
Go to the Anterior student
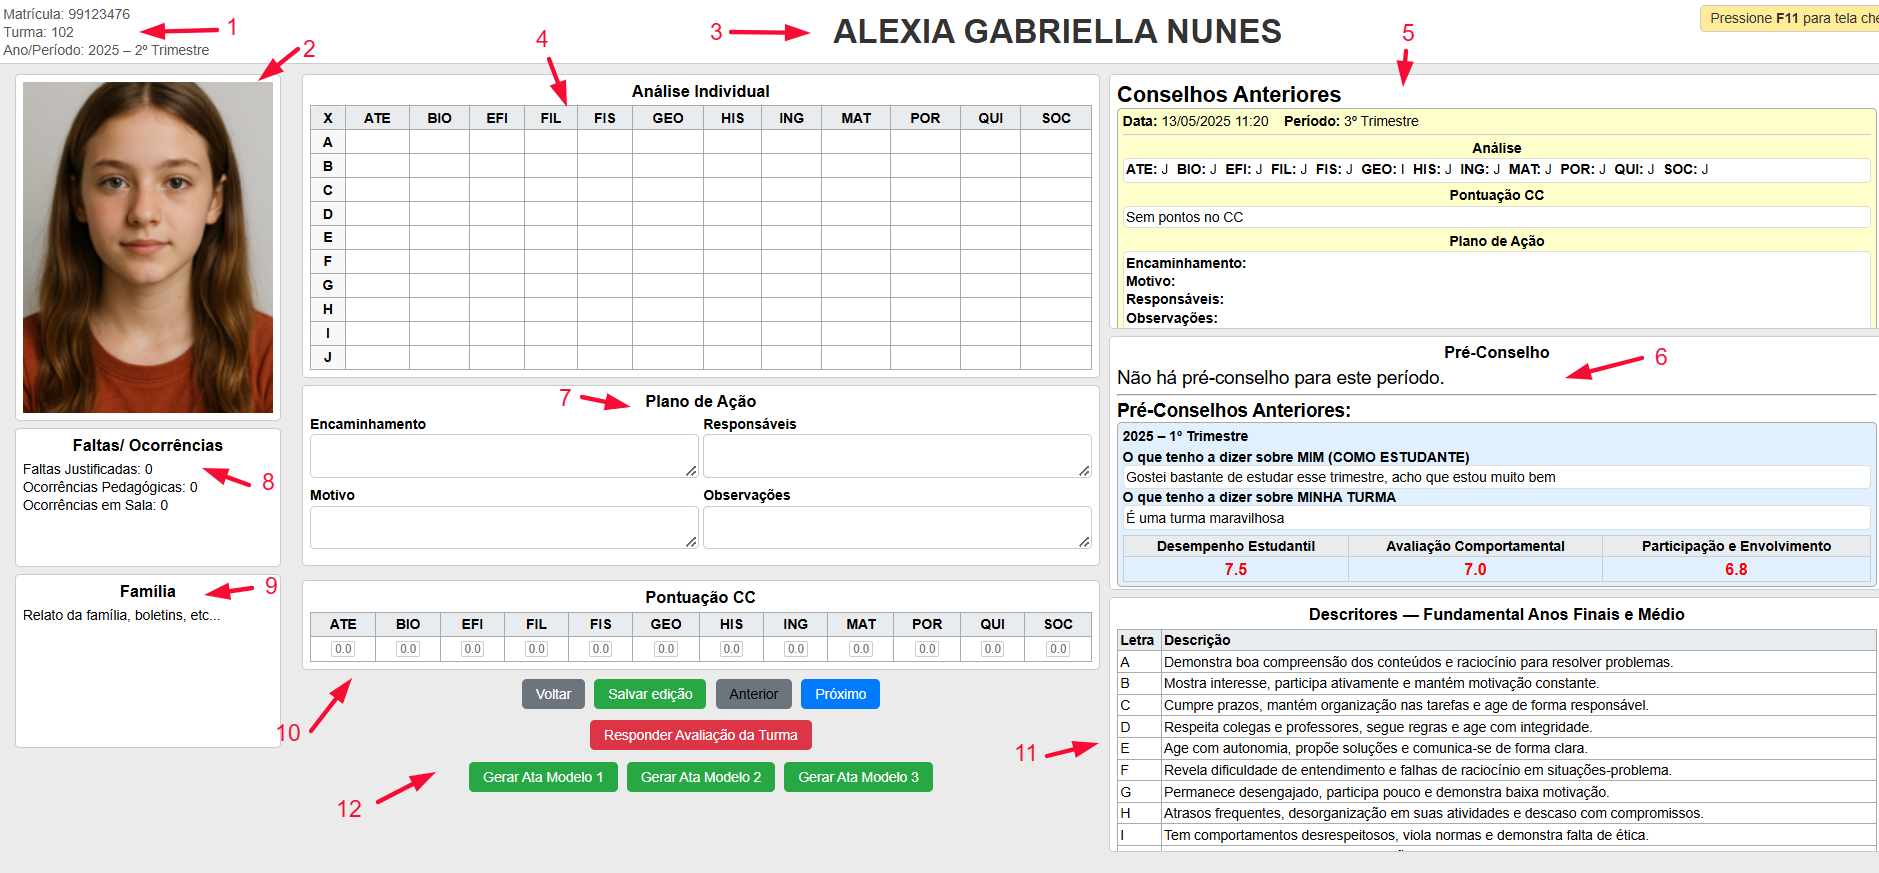[x=753, y=694]
